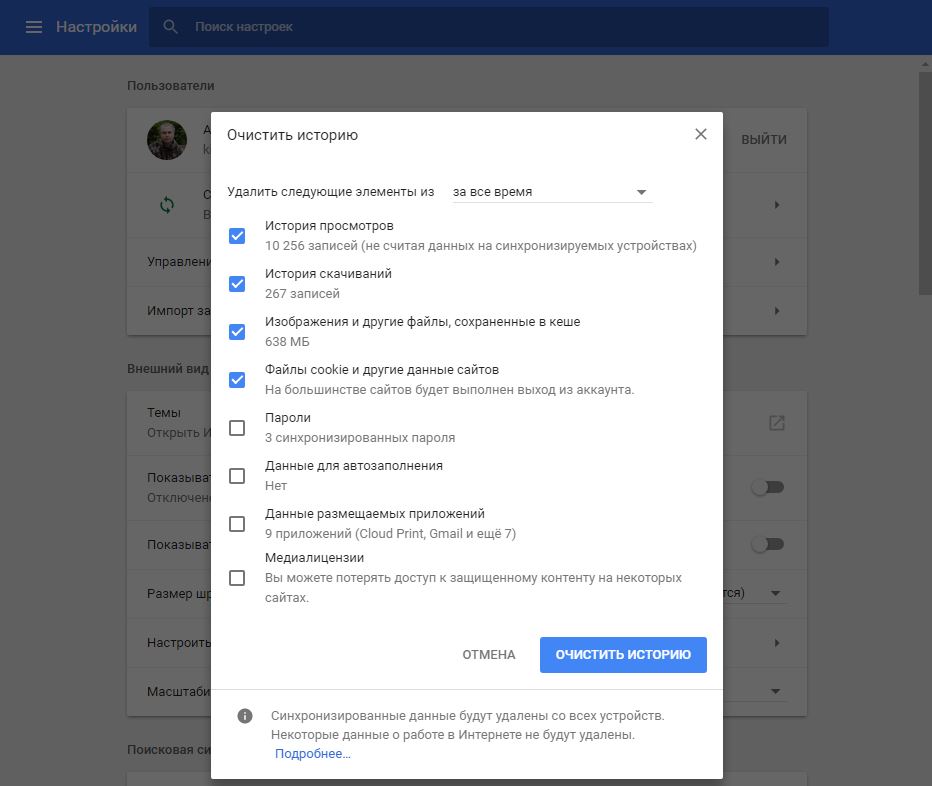Close the Очистить историю dialog

click(700, 134)
